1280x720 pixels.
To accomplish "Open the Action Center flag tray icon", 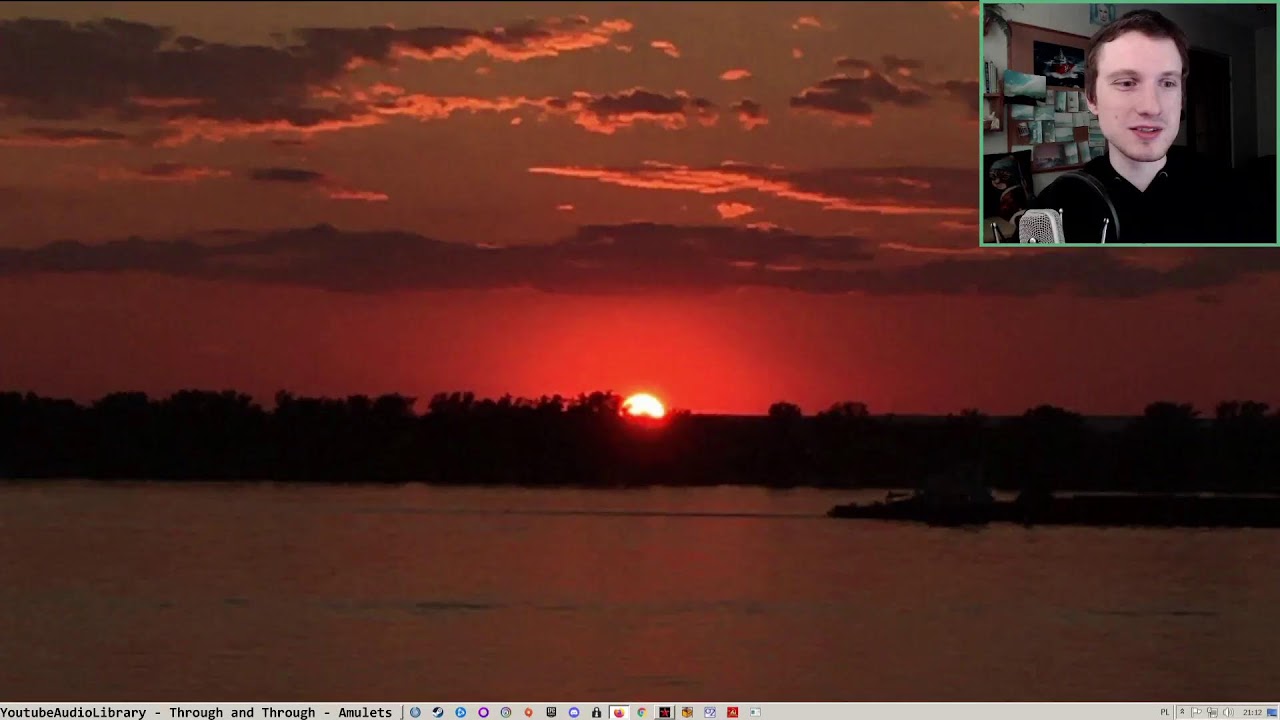I will pyautogui.click(x=1196, y=712).
